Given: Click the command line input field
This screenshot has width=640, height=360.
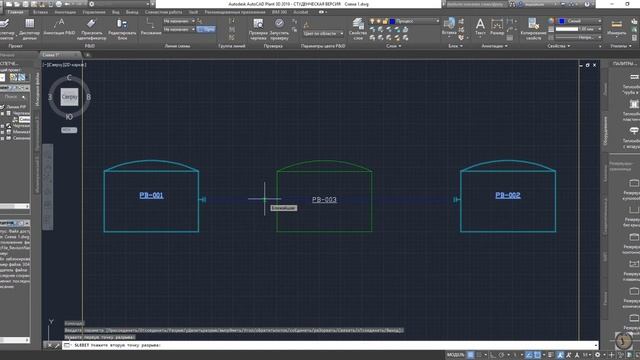Looking at the screenshot, I should pyautogui.click(x=331, y=345).
